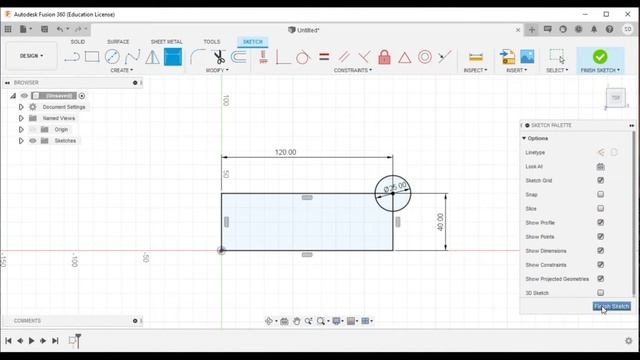
Task: Click the Look At icon in palette
Action: coord(600,167)
